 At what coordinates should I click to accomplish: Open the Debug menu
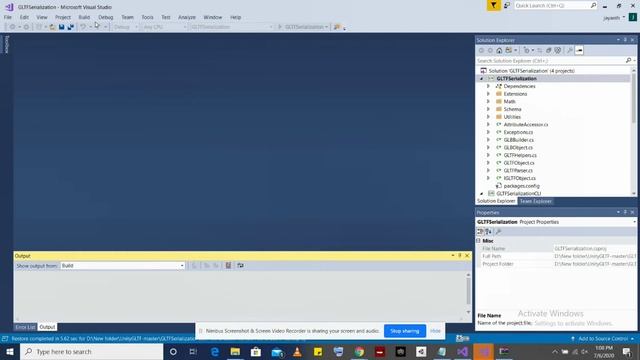(105, 17)
